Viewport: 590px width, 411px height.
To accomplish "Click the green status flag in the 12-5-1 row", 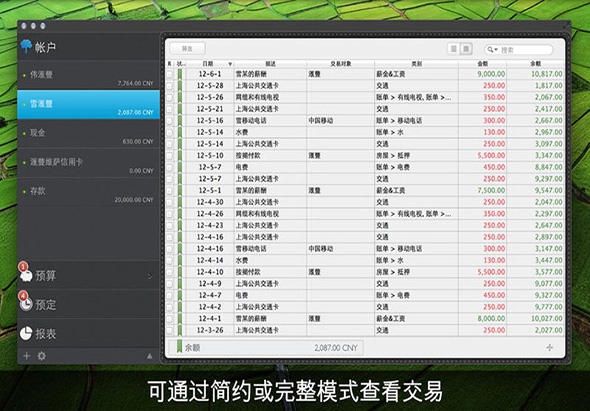I will point(180,190).
